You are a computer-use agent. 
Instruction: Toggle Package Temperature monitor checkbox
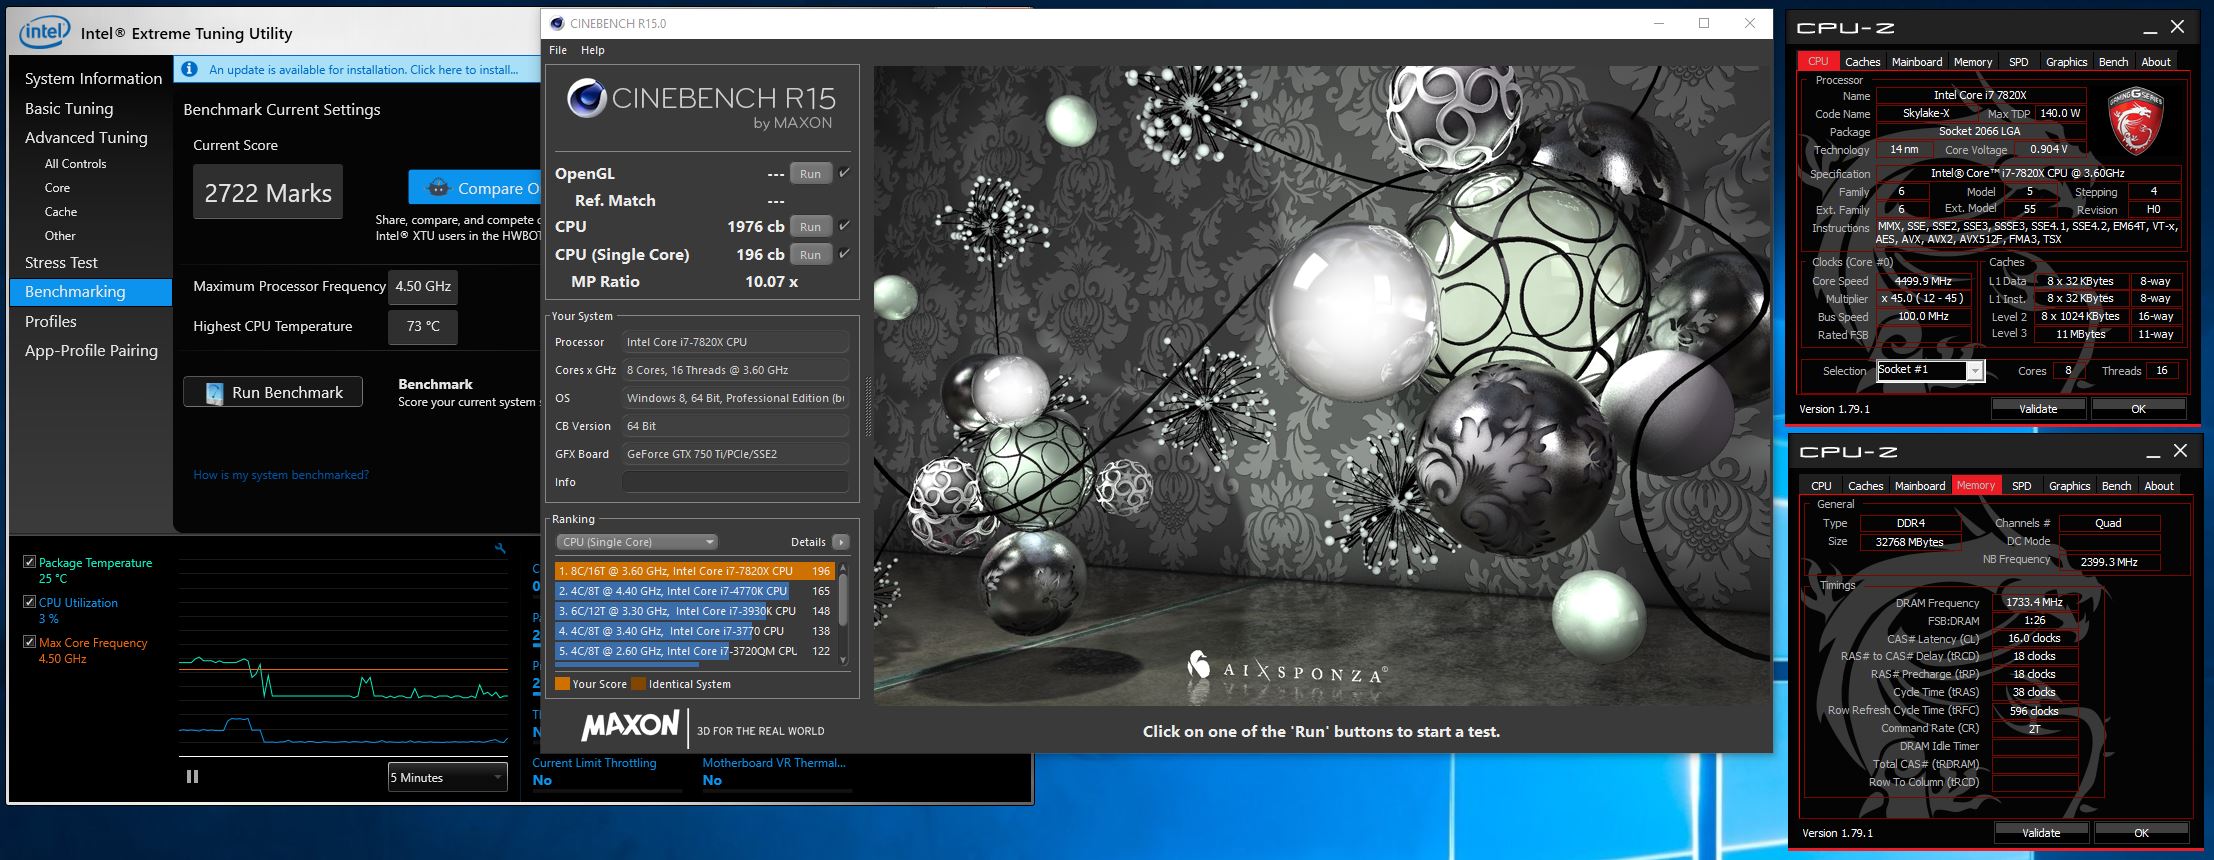click(x=29, y=562)
